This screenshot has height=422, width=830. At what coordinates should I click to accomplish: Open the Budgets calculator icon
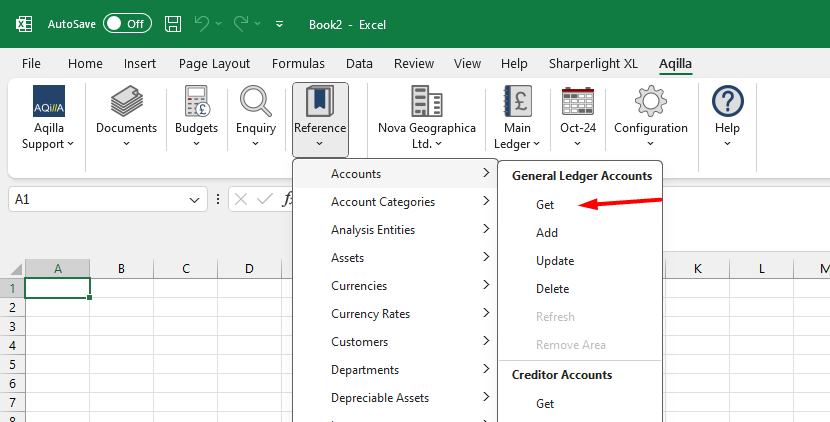pyautogui.click(x=196, y=102)
